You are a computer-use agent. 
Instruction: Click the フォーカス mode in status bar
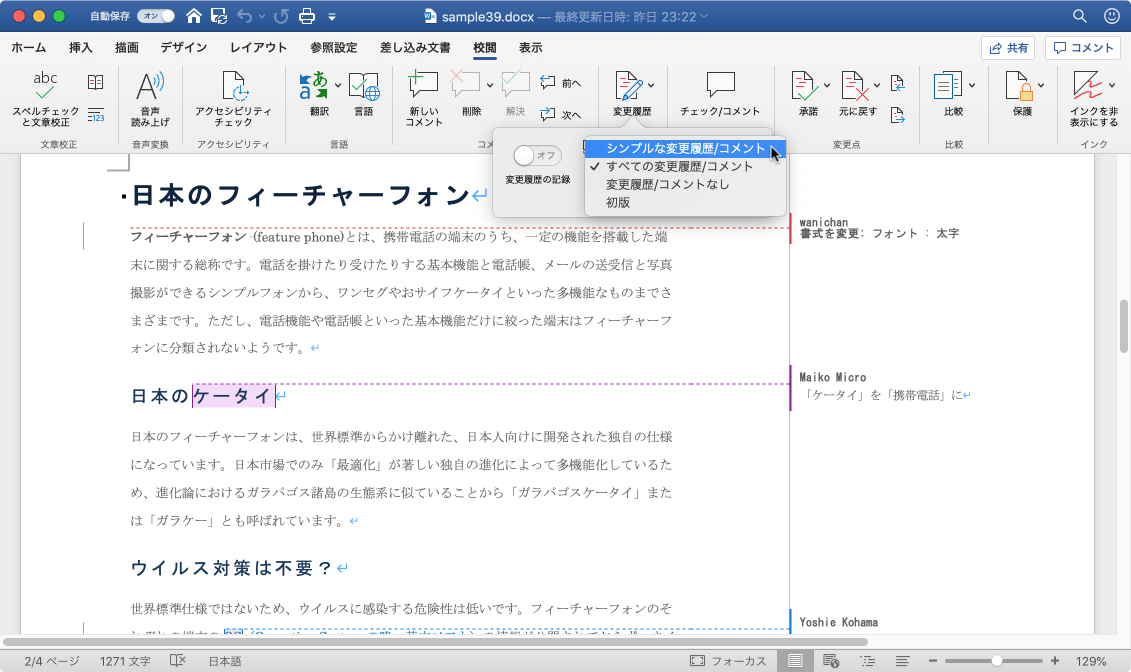[728, 661]
